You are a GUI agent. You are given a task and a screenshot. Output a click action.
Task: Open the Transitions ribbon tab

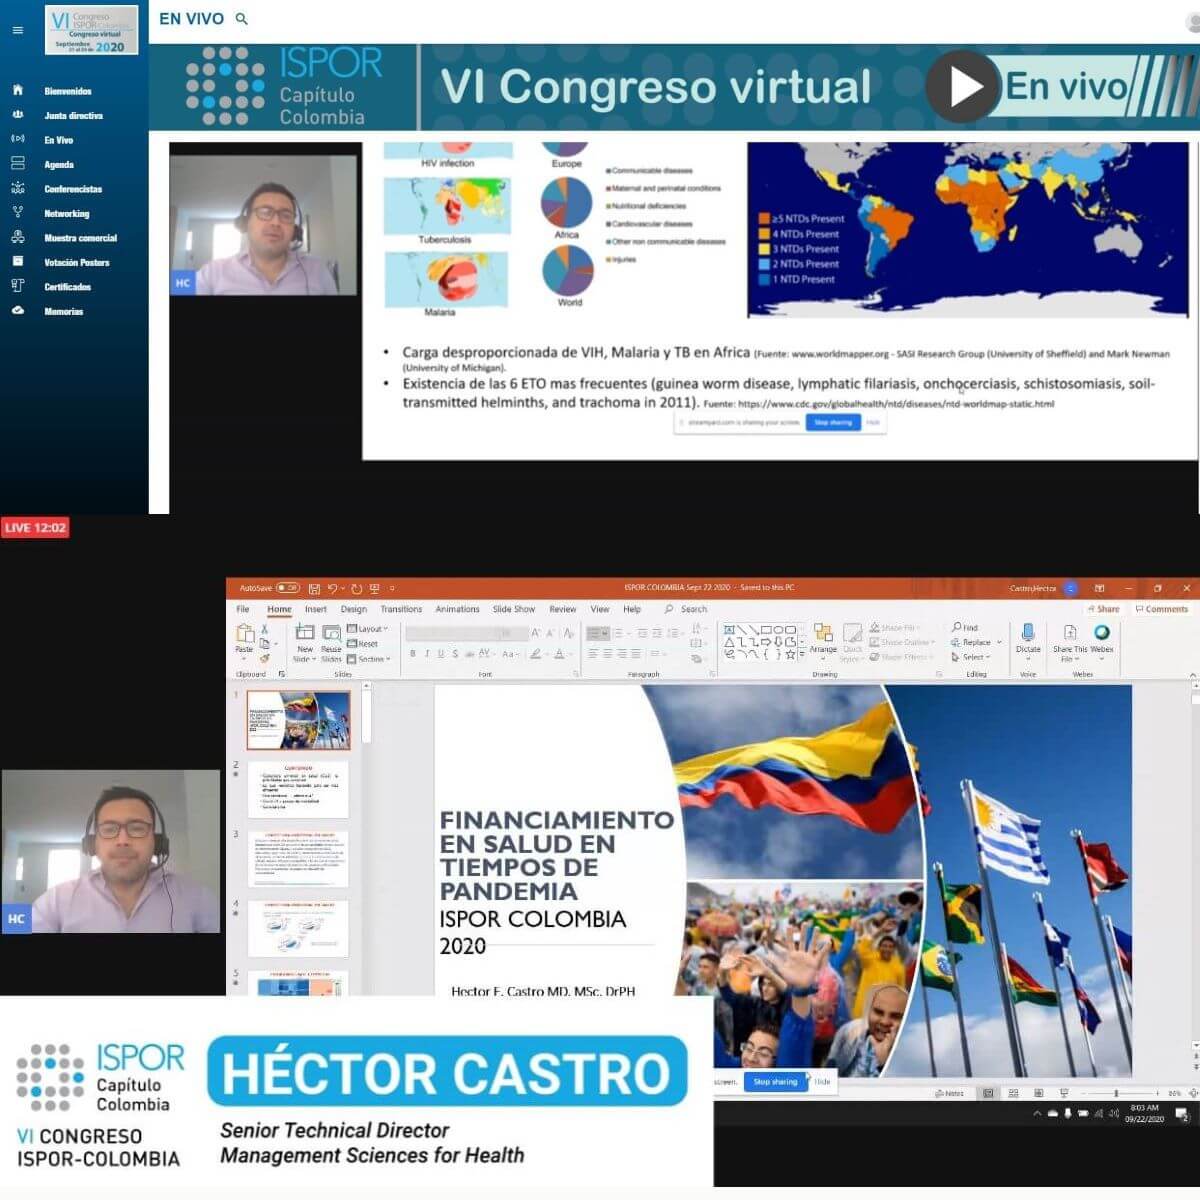coord(401,609)
